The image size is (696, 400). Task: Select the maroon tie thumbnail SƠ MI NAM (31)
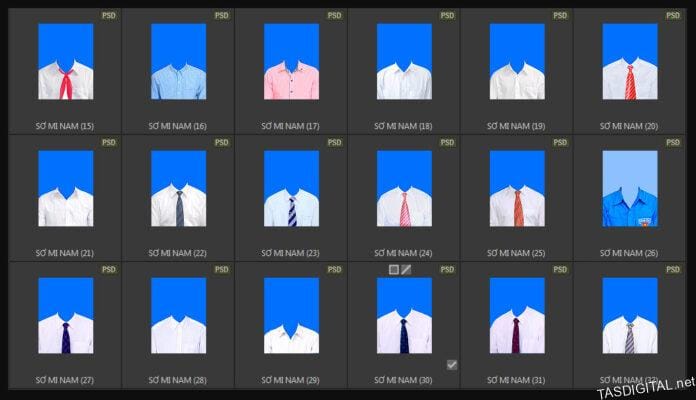tap(517, 316)
